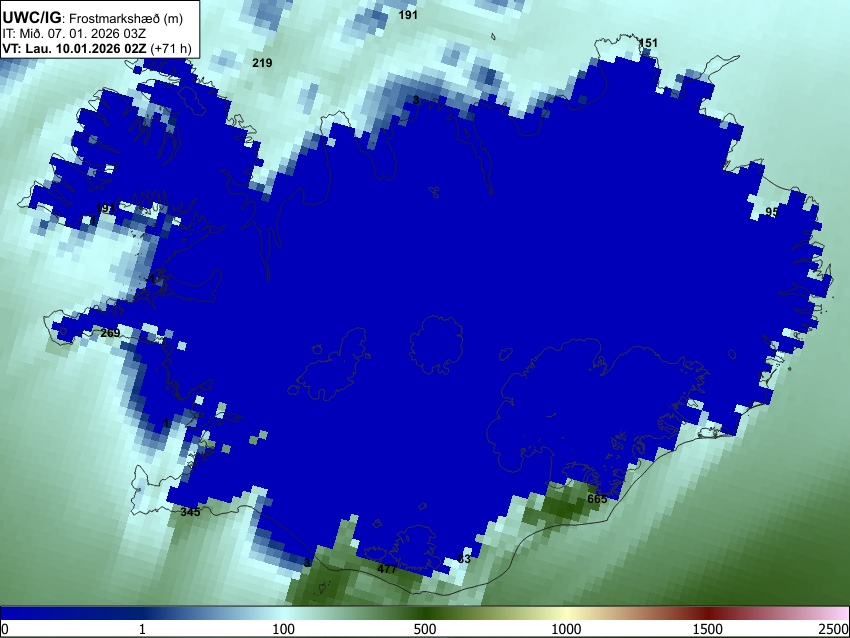Click the map value label 151
The image size is (850, 638).
(x=648, y=43)
